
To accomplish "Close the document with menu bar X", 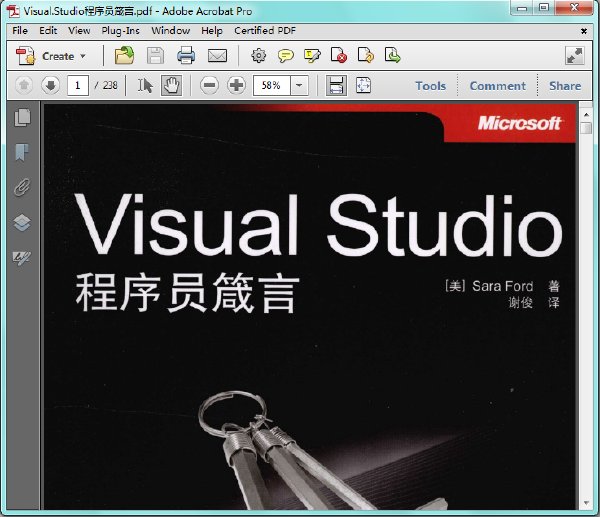I will (x=584, y=31).
